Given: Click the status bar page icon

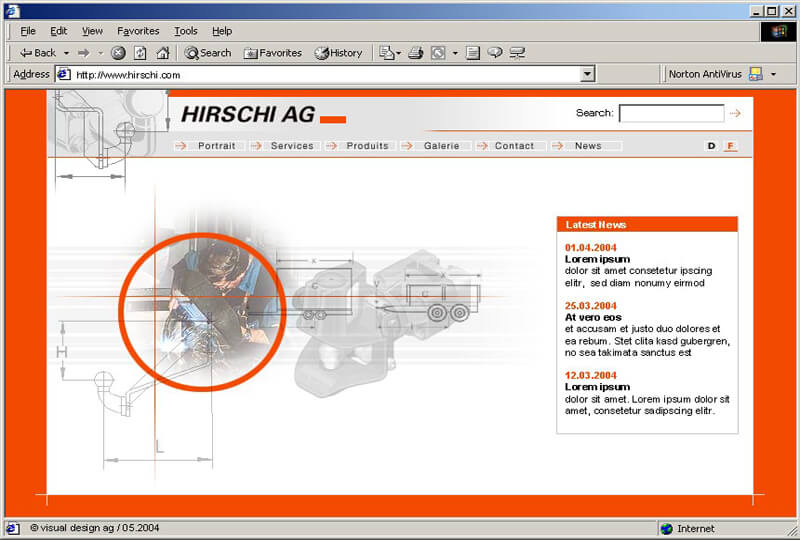Looking at the screenshot, I should point(12,528).
